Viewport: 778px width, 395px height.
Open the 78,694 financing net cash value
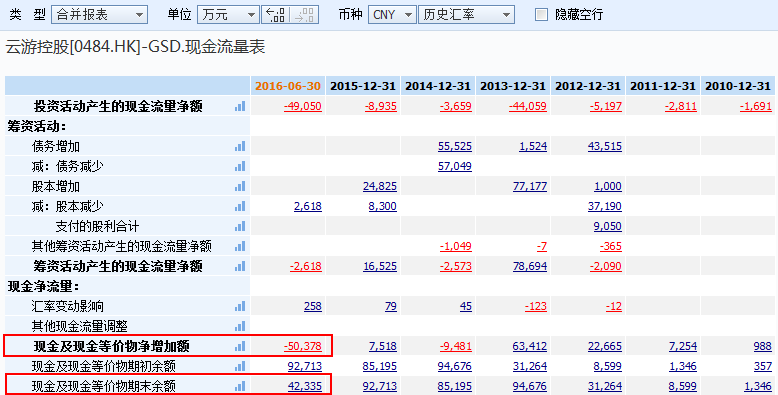point(530,266)
